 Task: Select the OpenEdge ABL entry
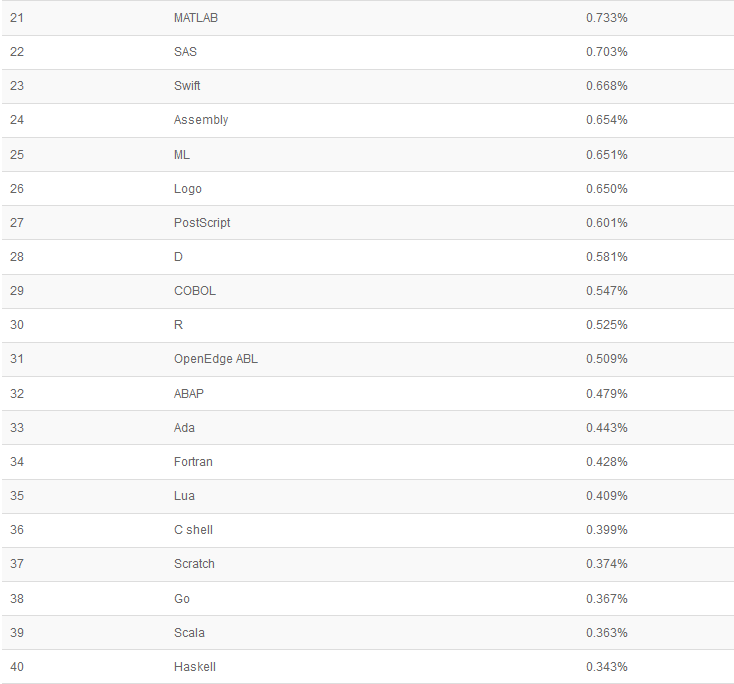[216, 359]
